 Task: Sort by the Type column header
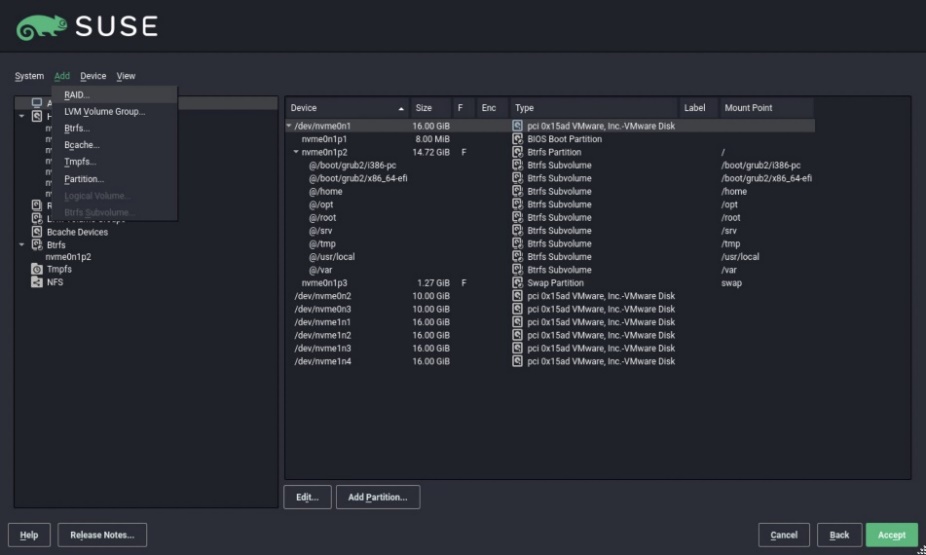tap(594, 108)
